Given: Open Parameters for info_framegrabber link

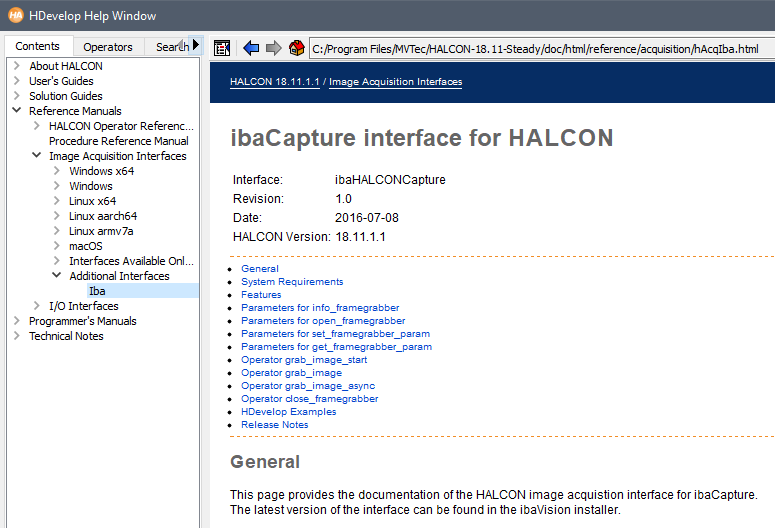Looking at the screenshot, I should [320, 308].
